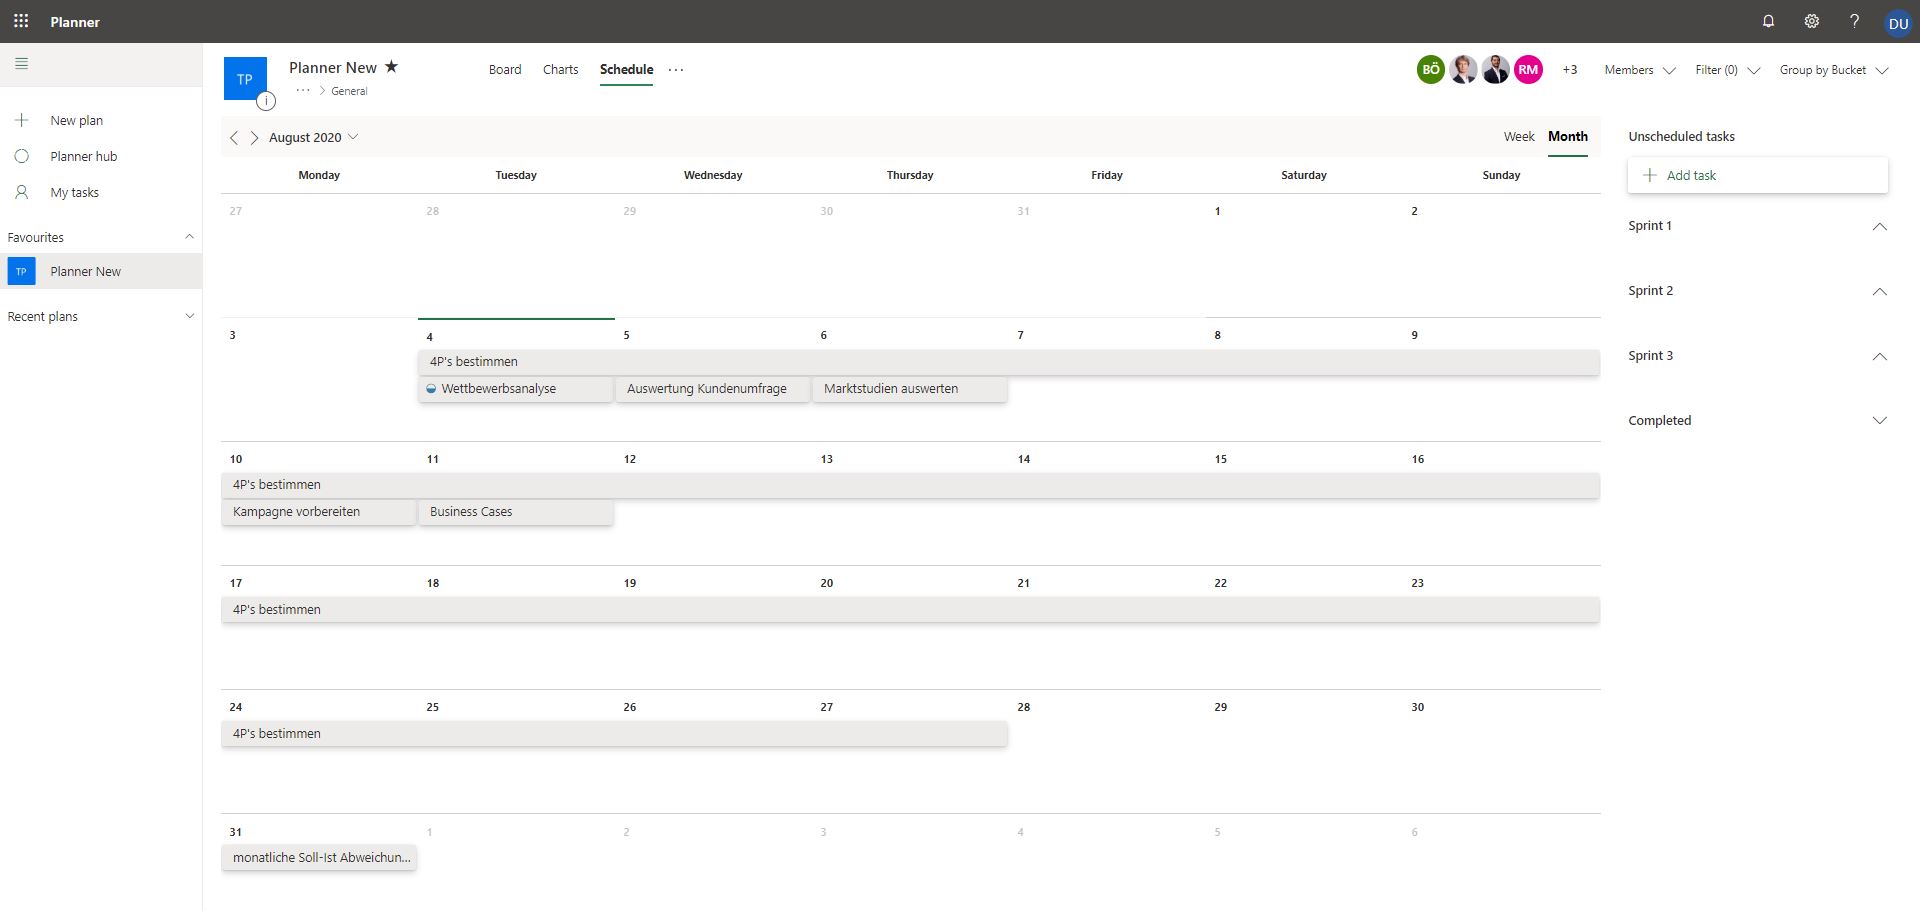Open the notifications bell
Image resolution: width=1920 pixels, height=911 pixels.
(1768, 21)
